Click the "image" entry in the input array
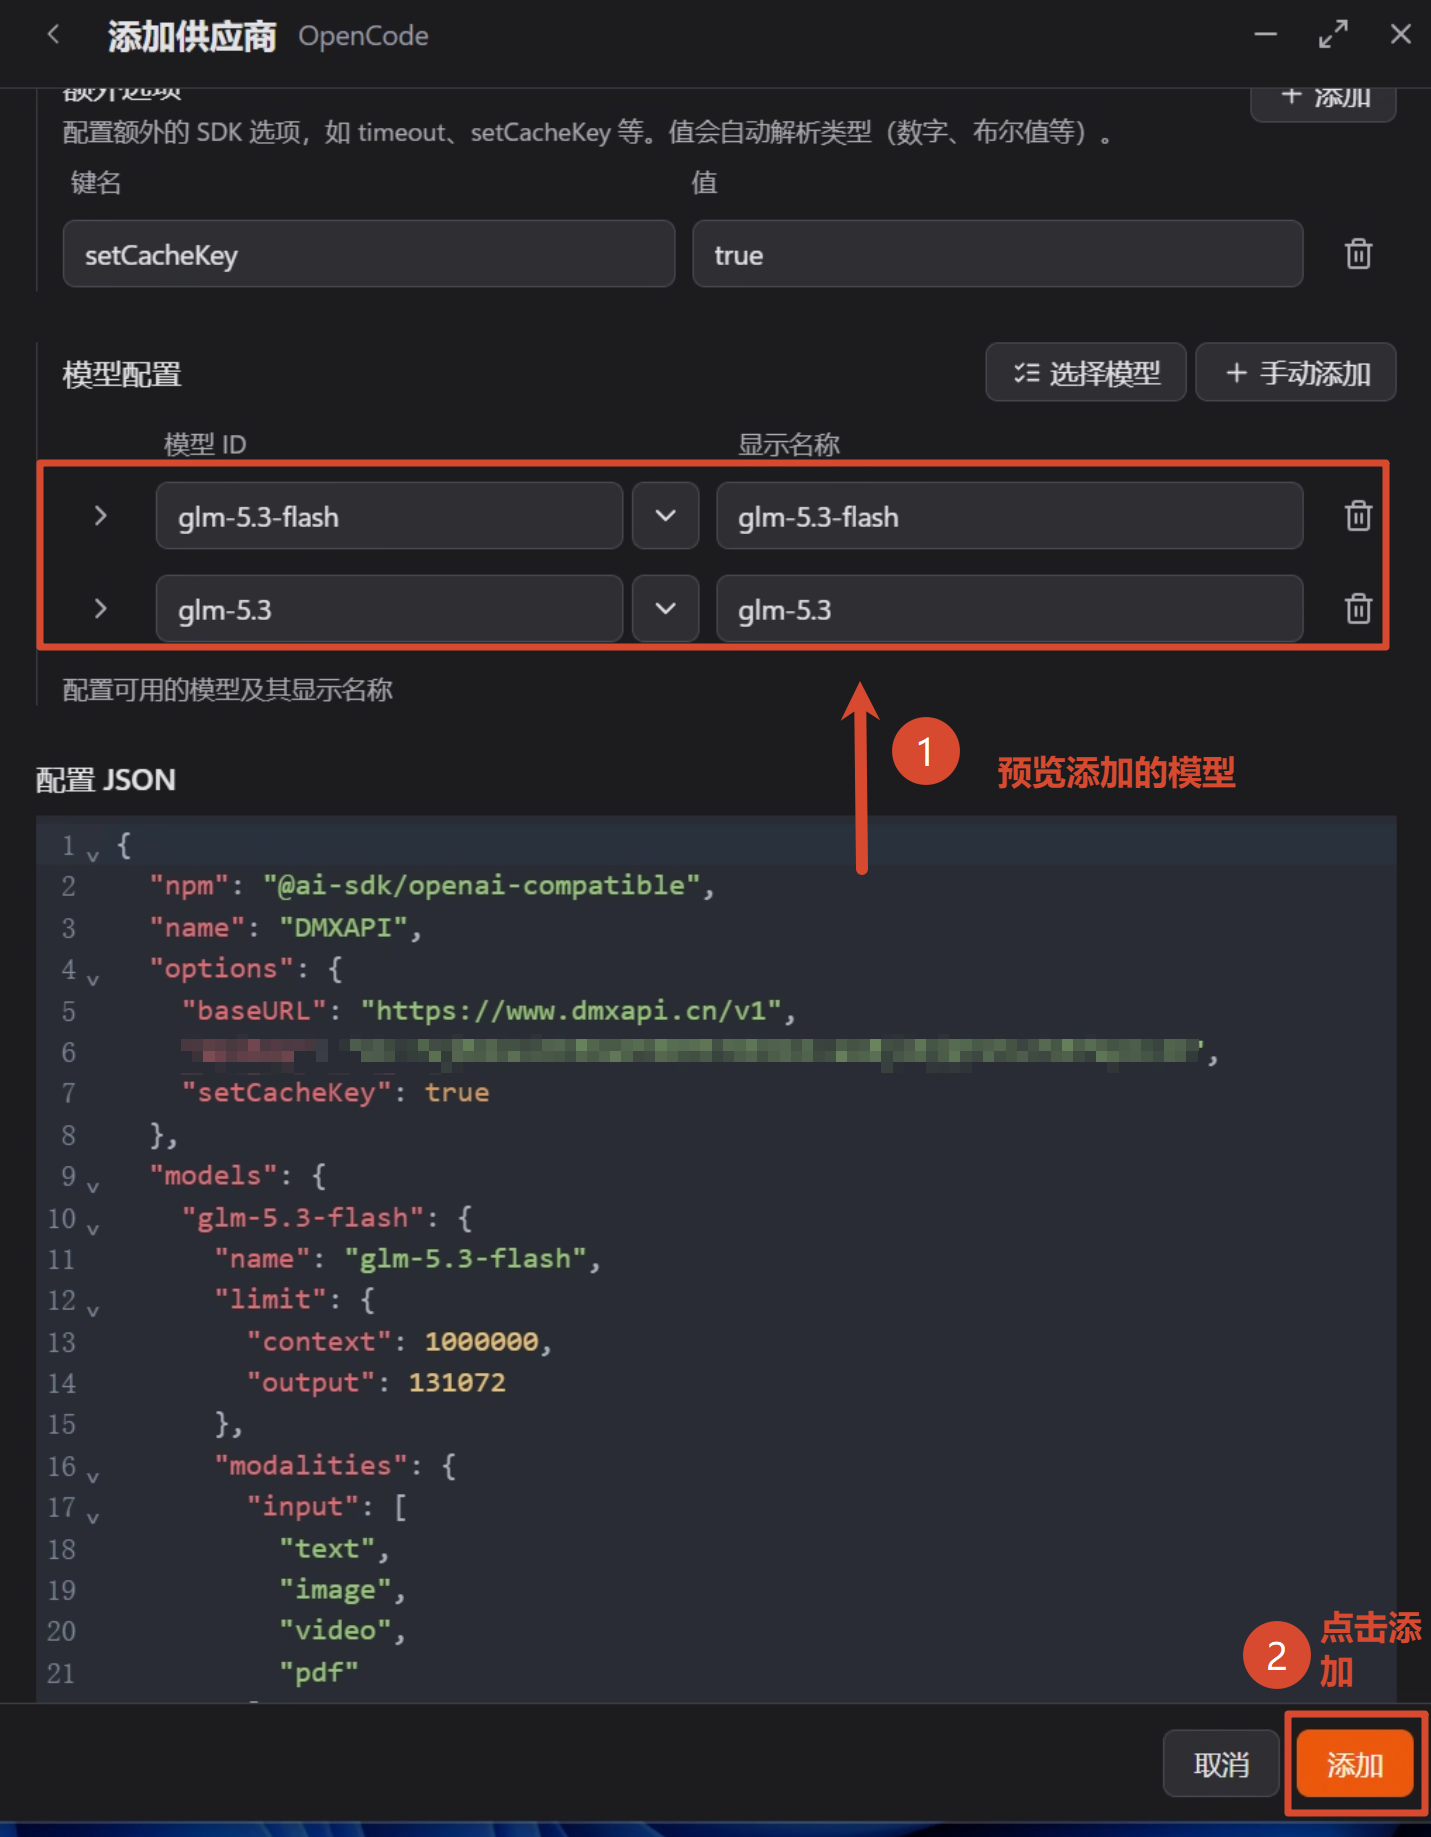The image size is (1431, 1837). pyautogui.click(x=336, y=1590)
